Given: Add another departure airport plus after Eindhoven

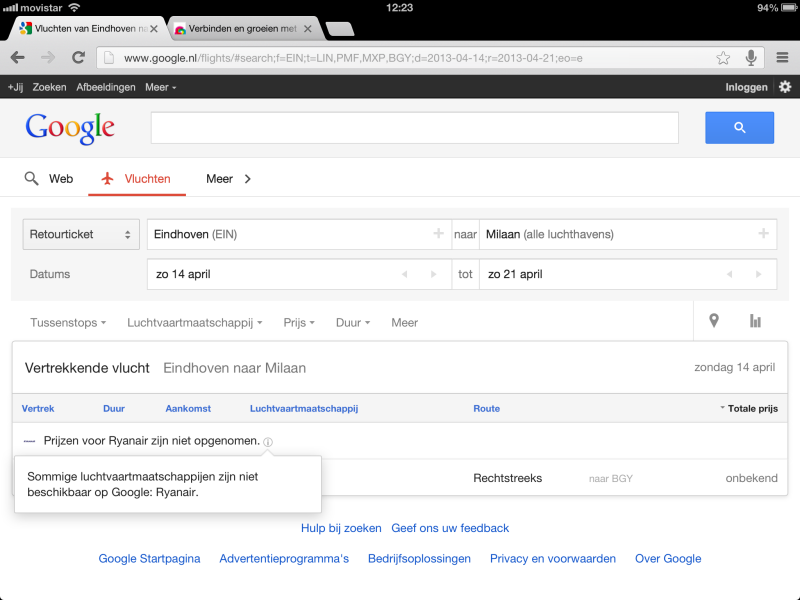Looking at the screenshot, I should (438, 234).
